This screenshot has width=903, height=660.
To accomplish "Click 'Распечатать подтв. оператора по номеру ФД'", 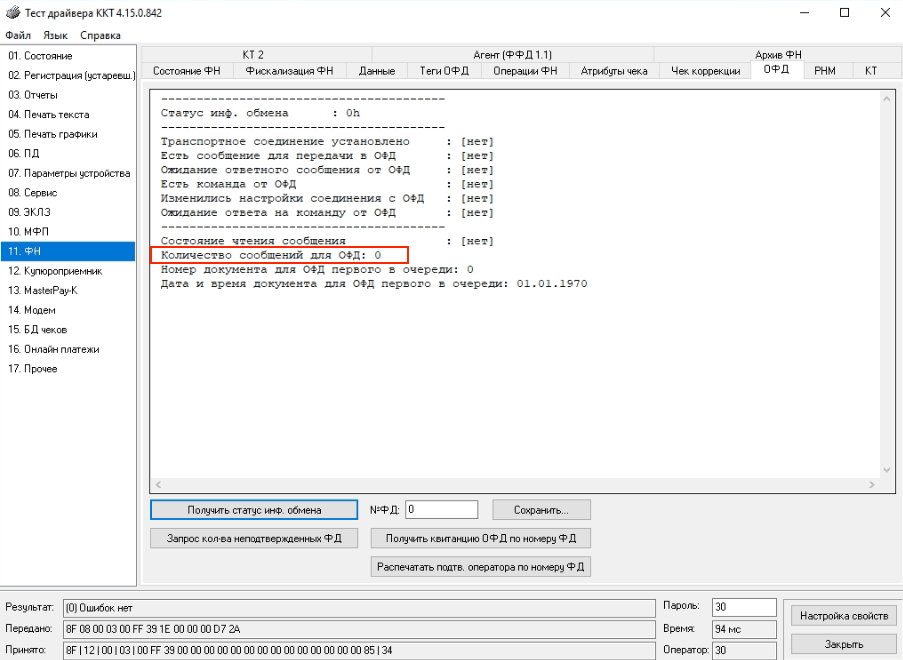I will pyautogui.click(x=480, y=567).
